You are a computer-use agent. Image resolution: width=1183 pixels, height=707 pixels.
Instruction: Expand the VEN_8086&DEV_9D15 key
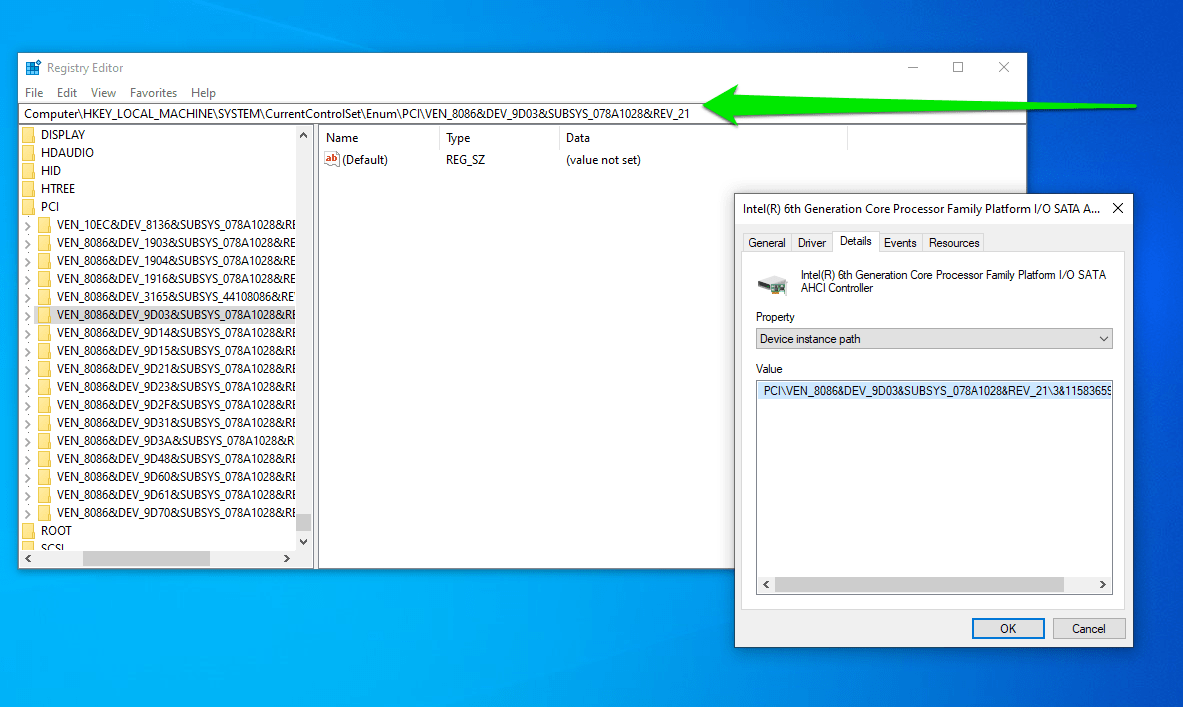[28, 352]
